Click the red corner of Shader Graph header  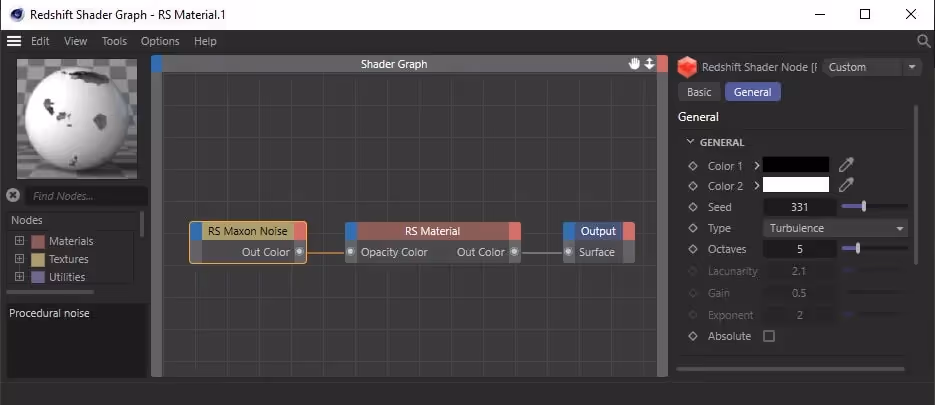(x=662, y=64)
